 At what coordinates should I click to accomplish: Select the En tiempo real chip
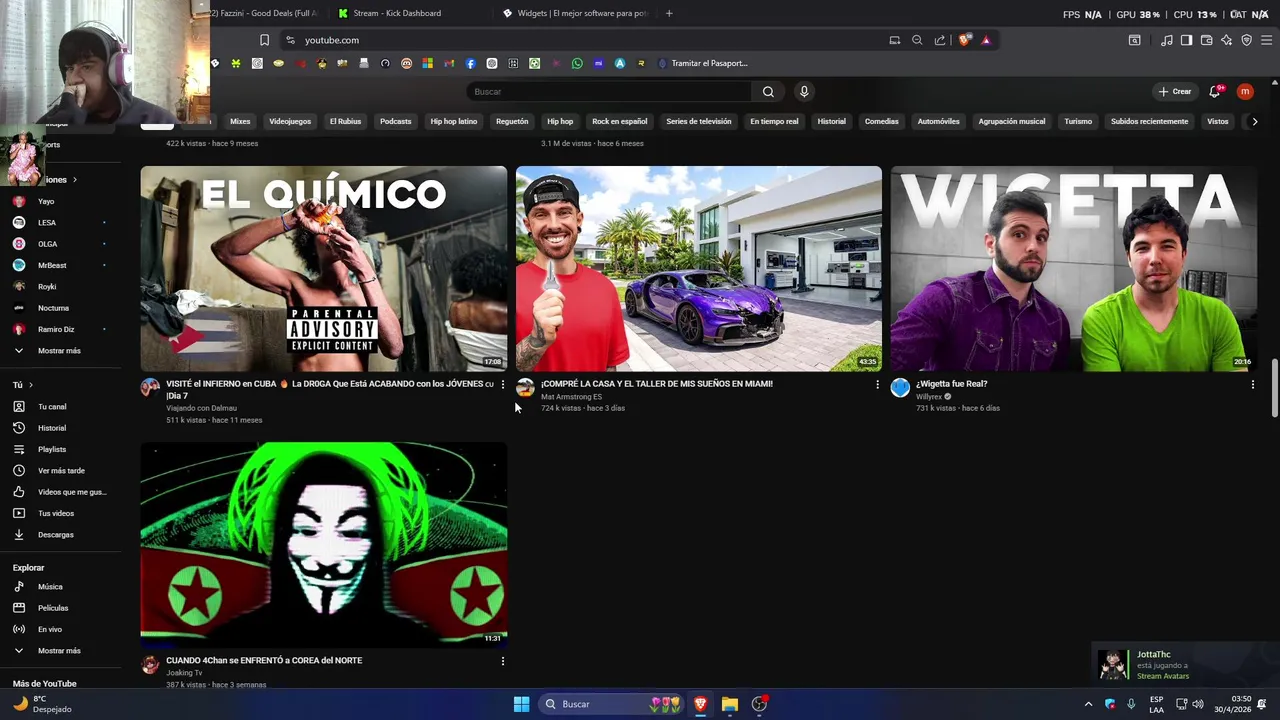coord(774,121)
